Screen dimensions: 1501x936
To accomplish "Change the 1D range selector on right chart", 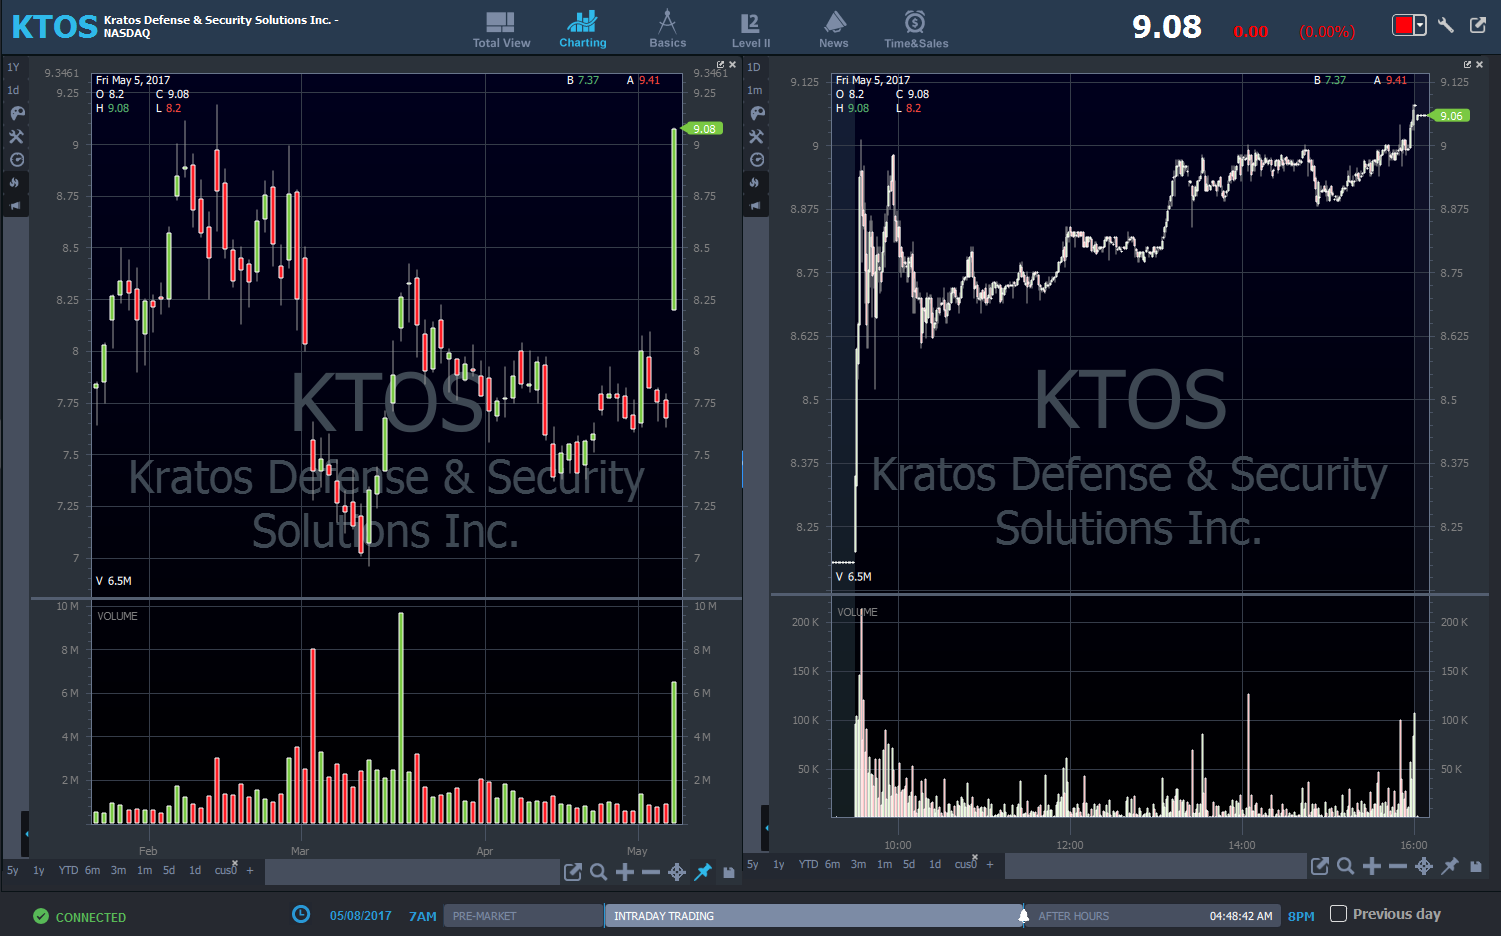I will click(x=754, y=67).
